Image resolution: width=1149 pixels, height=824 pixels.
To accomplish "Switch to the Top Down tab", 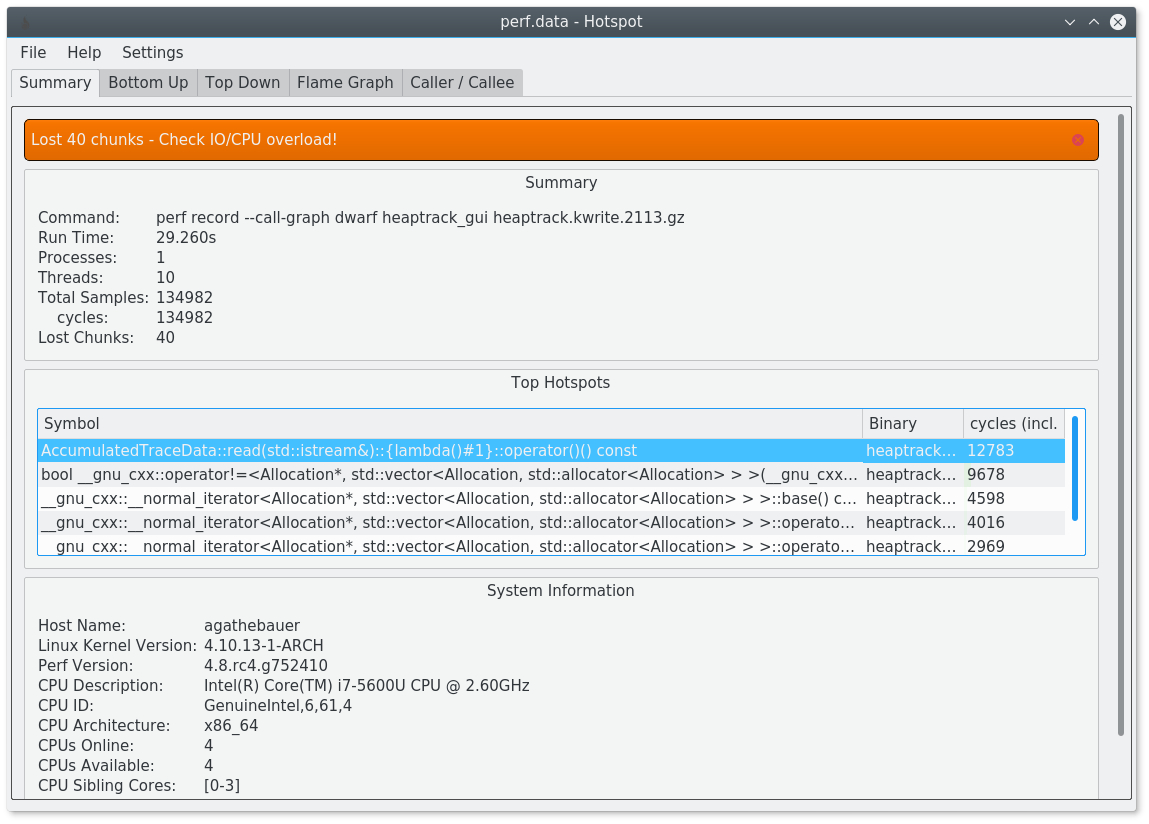I will (x=243, y=83).
